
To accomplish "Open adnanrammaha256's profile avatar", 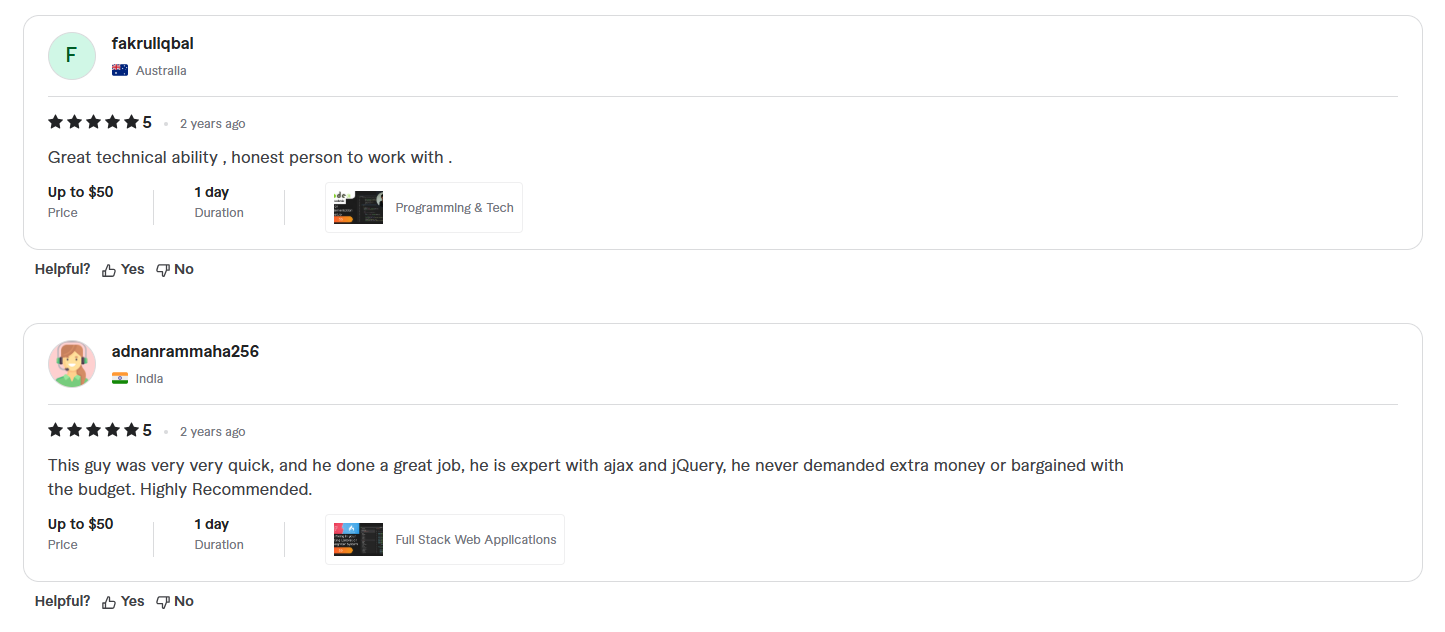I will pyautogui.click(x=71, y=363).
